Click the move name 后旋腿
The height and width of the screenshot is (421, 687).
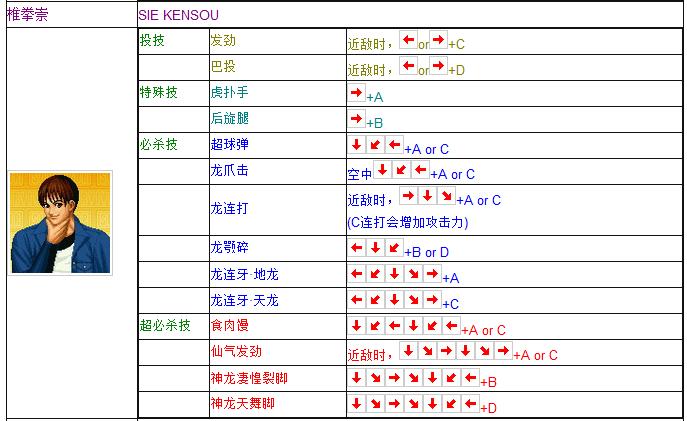[x=230, y=118]
